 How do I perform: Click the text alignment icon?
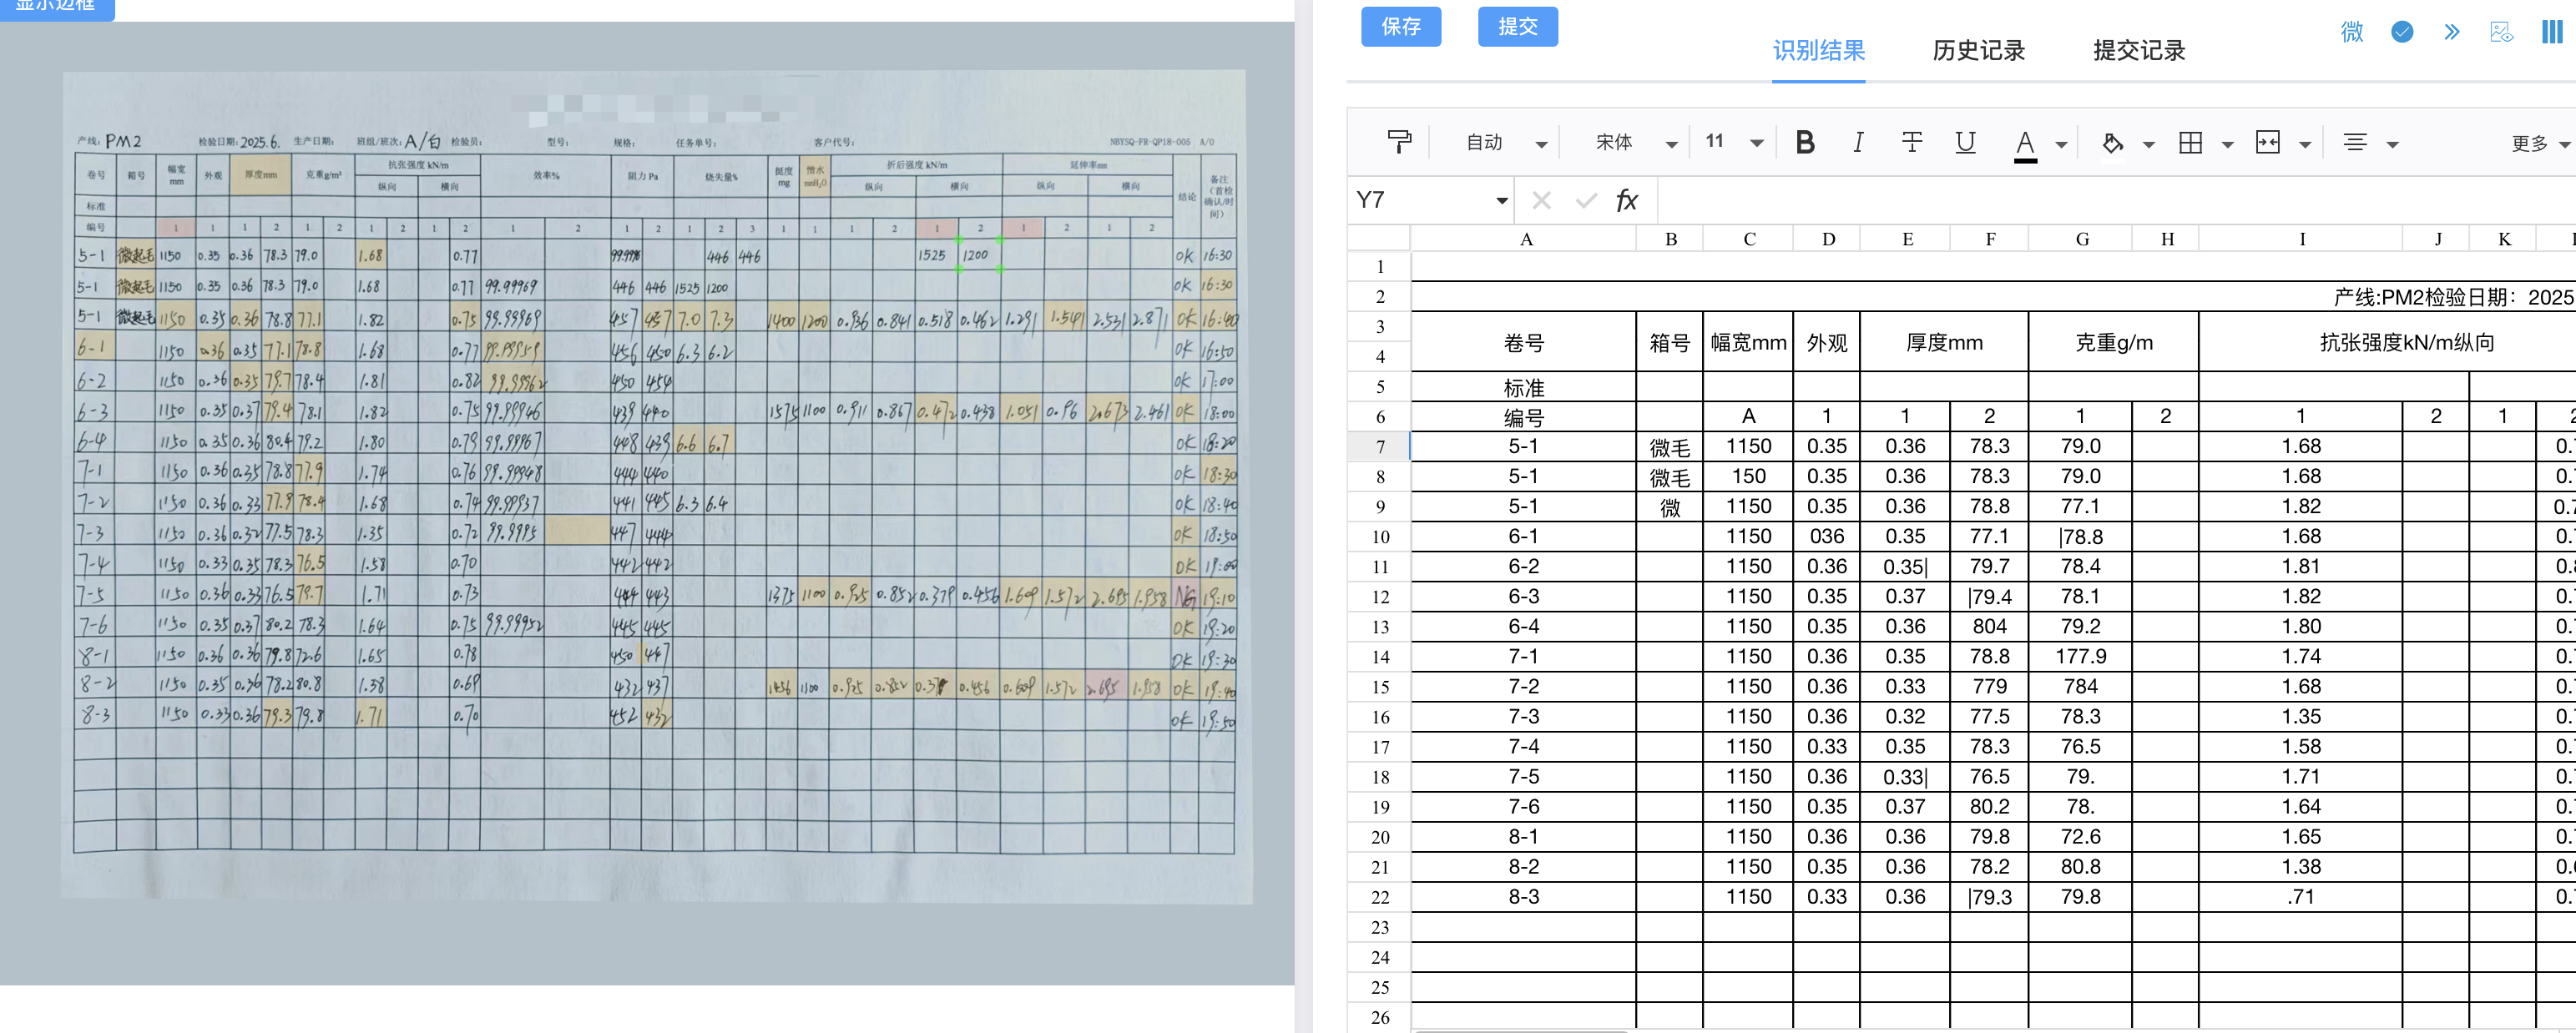(x=2355, y=143)
